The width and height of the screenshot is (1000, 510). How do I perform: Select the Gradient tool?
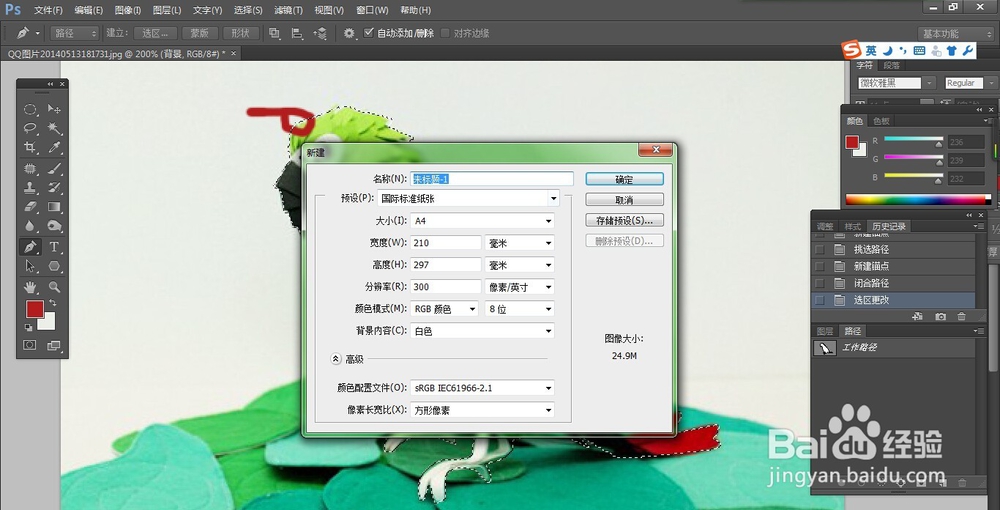pyautogui.click(x=54, y=207)
